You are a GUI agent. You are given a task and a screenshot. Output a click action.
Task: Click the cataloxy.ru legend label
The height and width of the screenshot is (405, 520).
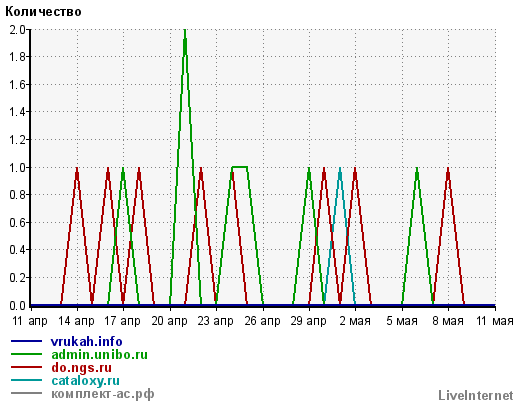[85, 381]
